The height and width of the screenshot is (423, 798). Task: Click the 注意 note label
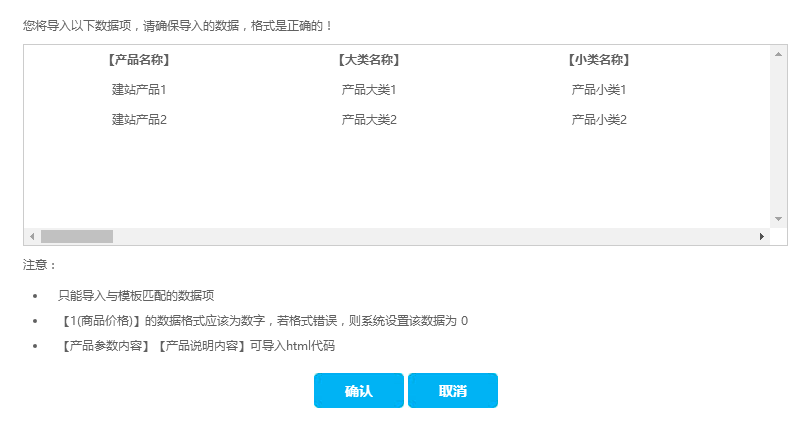click(40, 265)
